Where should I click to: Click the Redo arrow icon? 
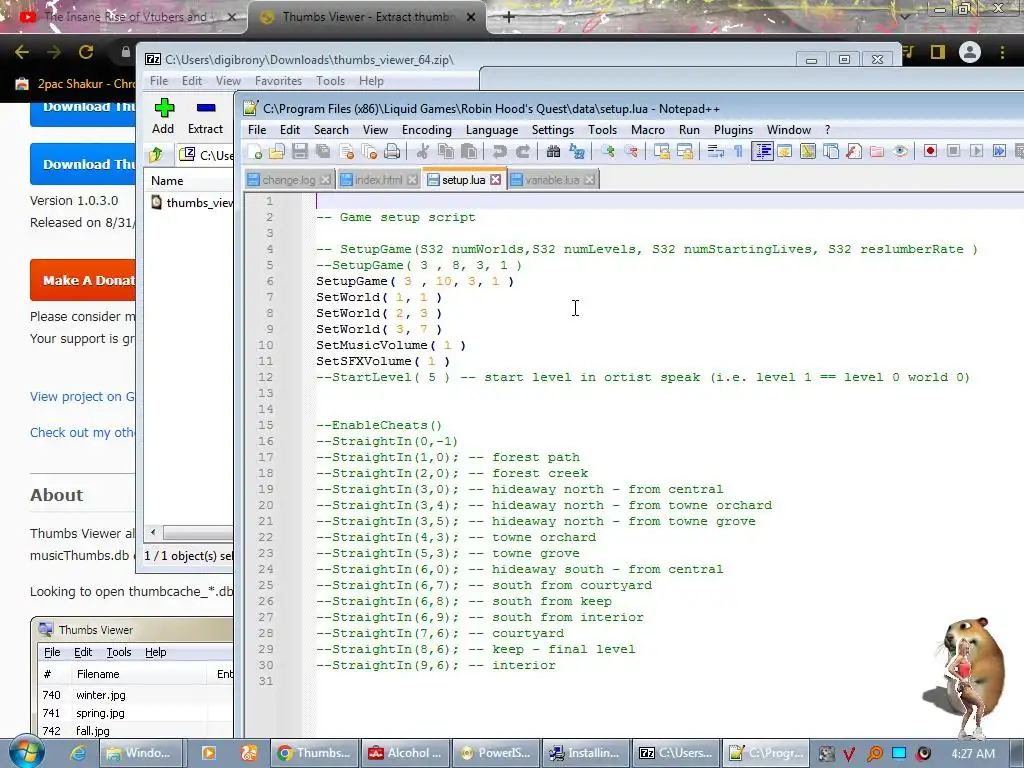coord(522,152)
